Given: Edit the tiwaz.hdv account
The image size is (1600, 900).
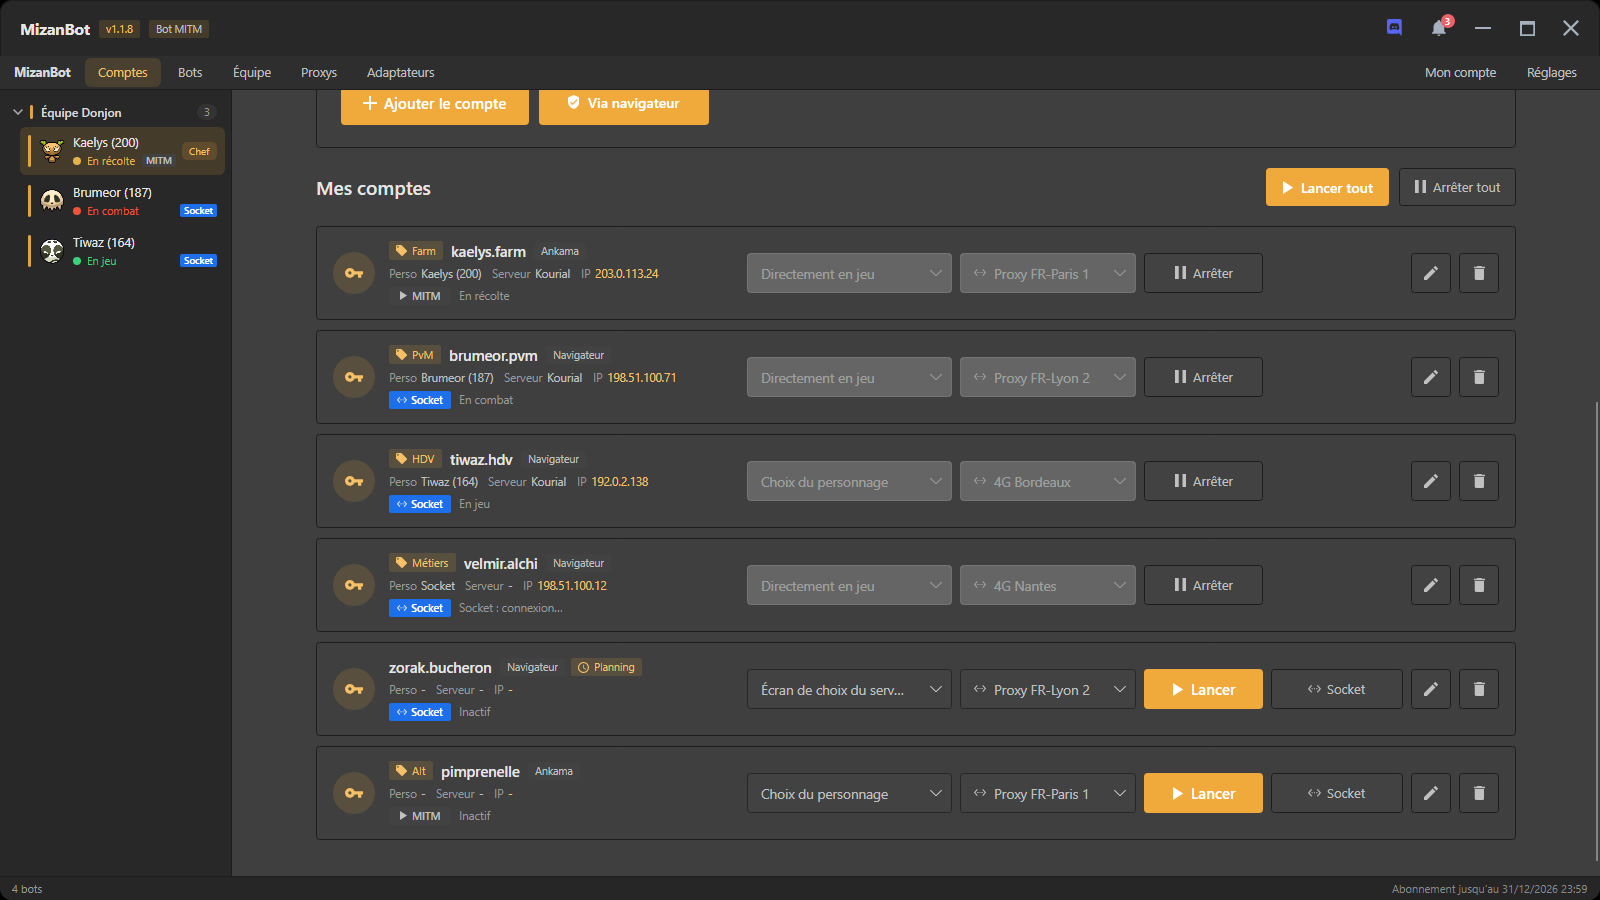Looking at the screenshot, I should click(x=1431, y=481).
